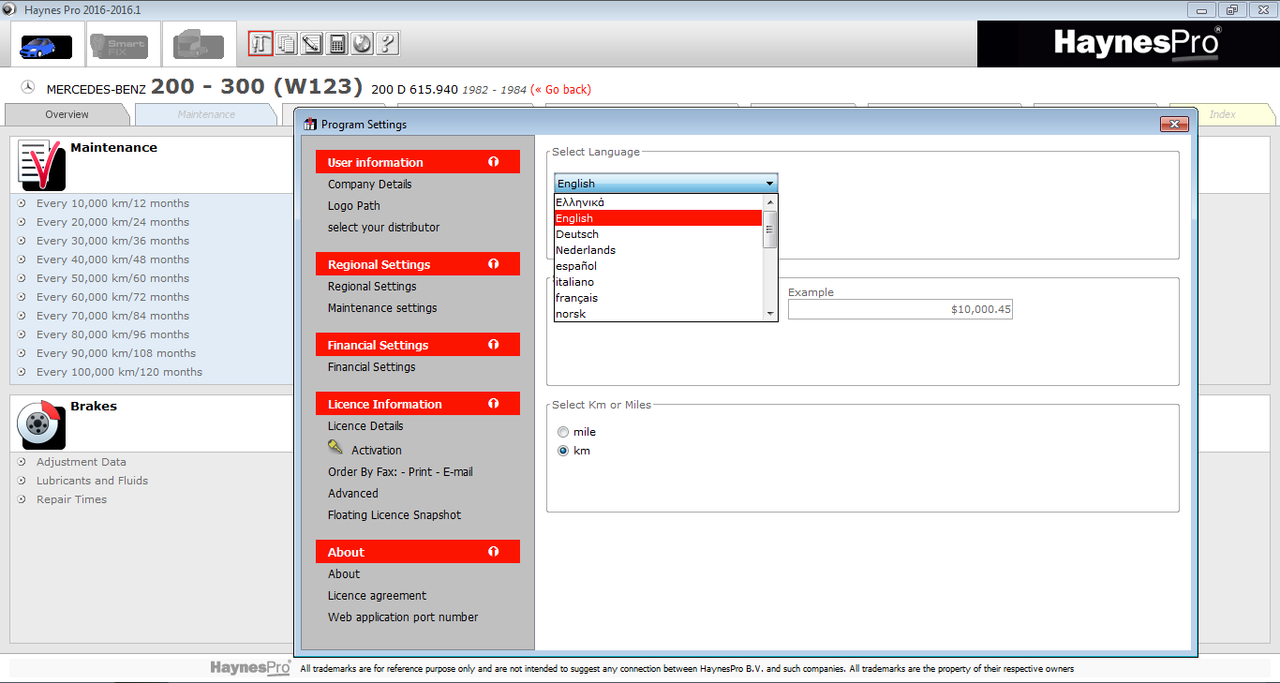Viewport: 1280px width, 683px height.
Task: Choose Deutsch in the language list
Action: pyautogui.click(x=658, y=234)
